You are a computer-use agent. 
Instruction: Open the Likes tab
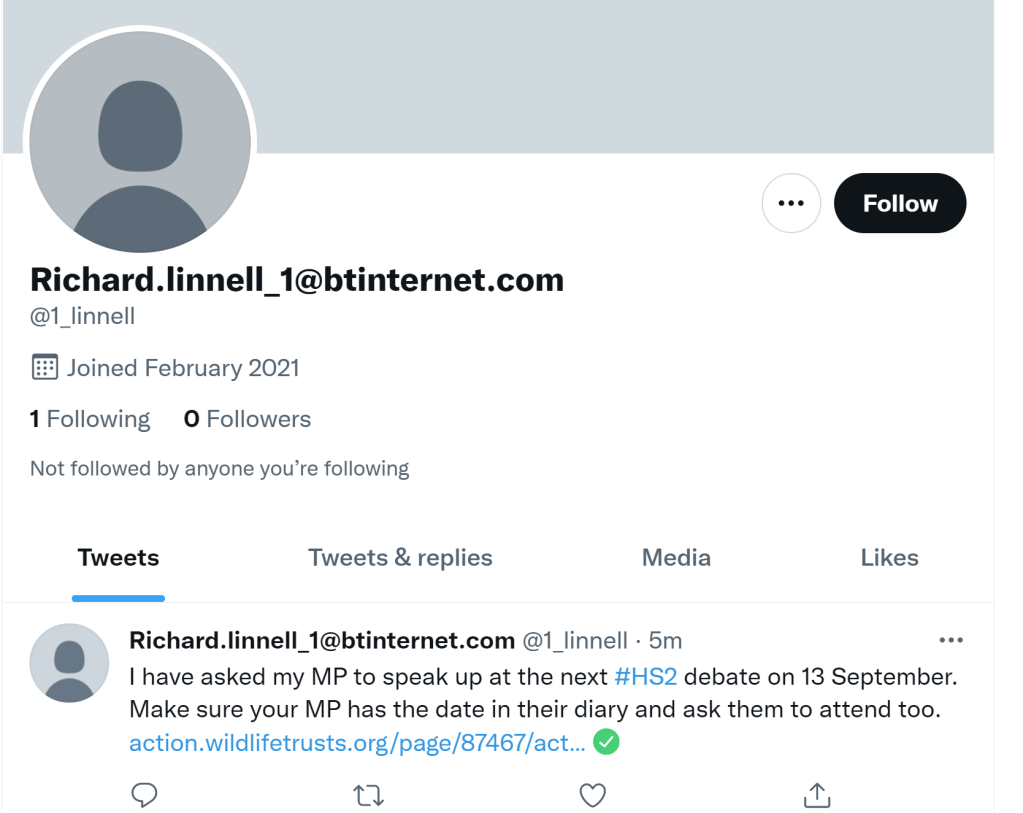coord(889,558)
